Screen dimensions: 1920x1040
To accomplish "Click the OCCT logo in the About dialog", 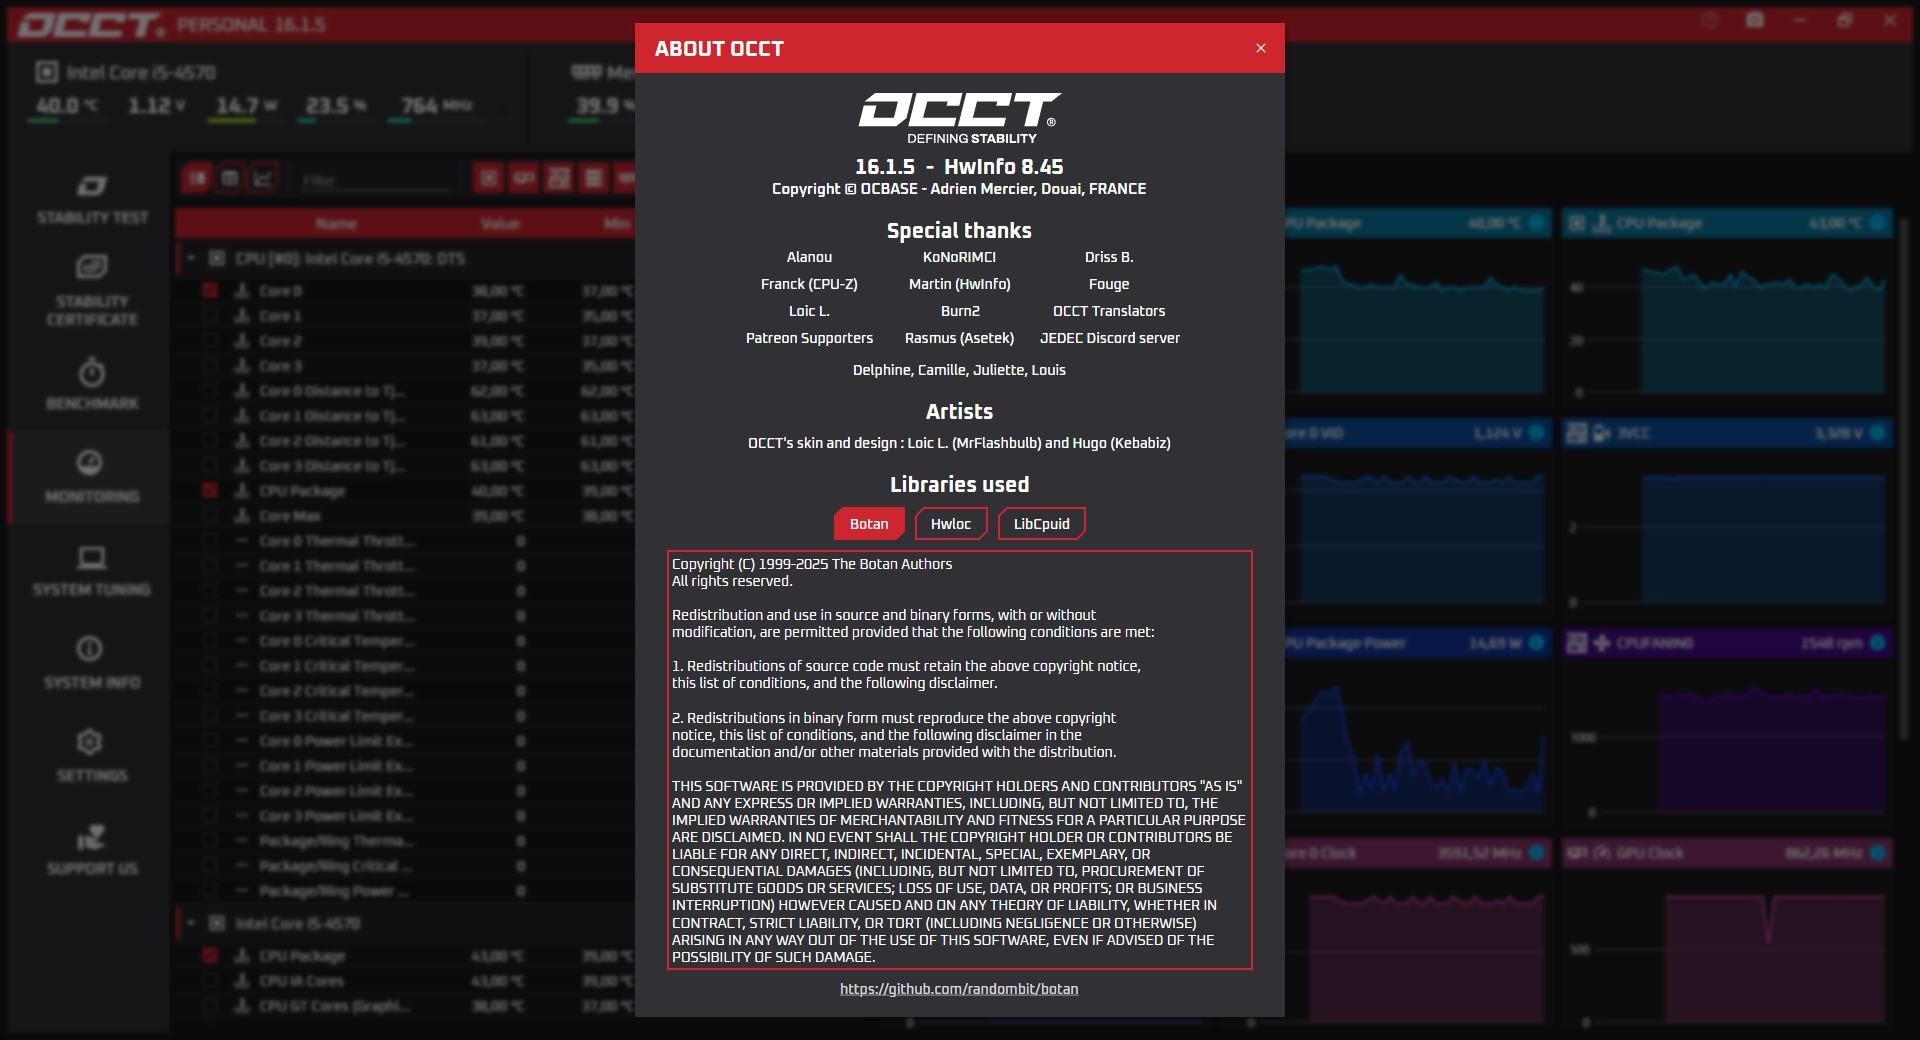I will click(959, 117).
